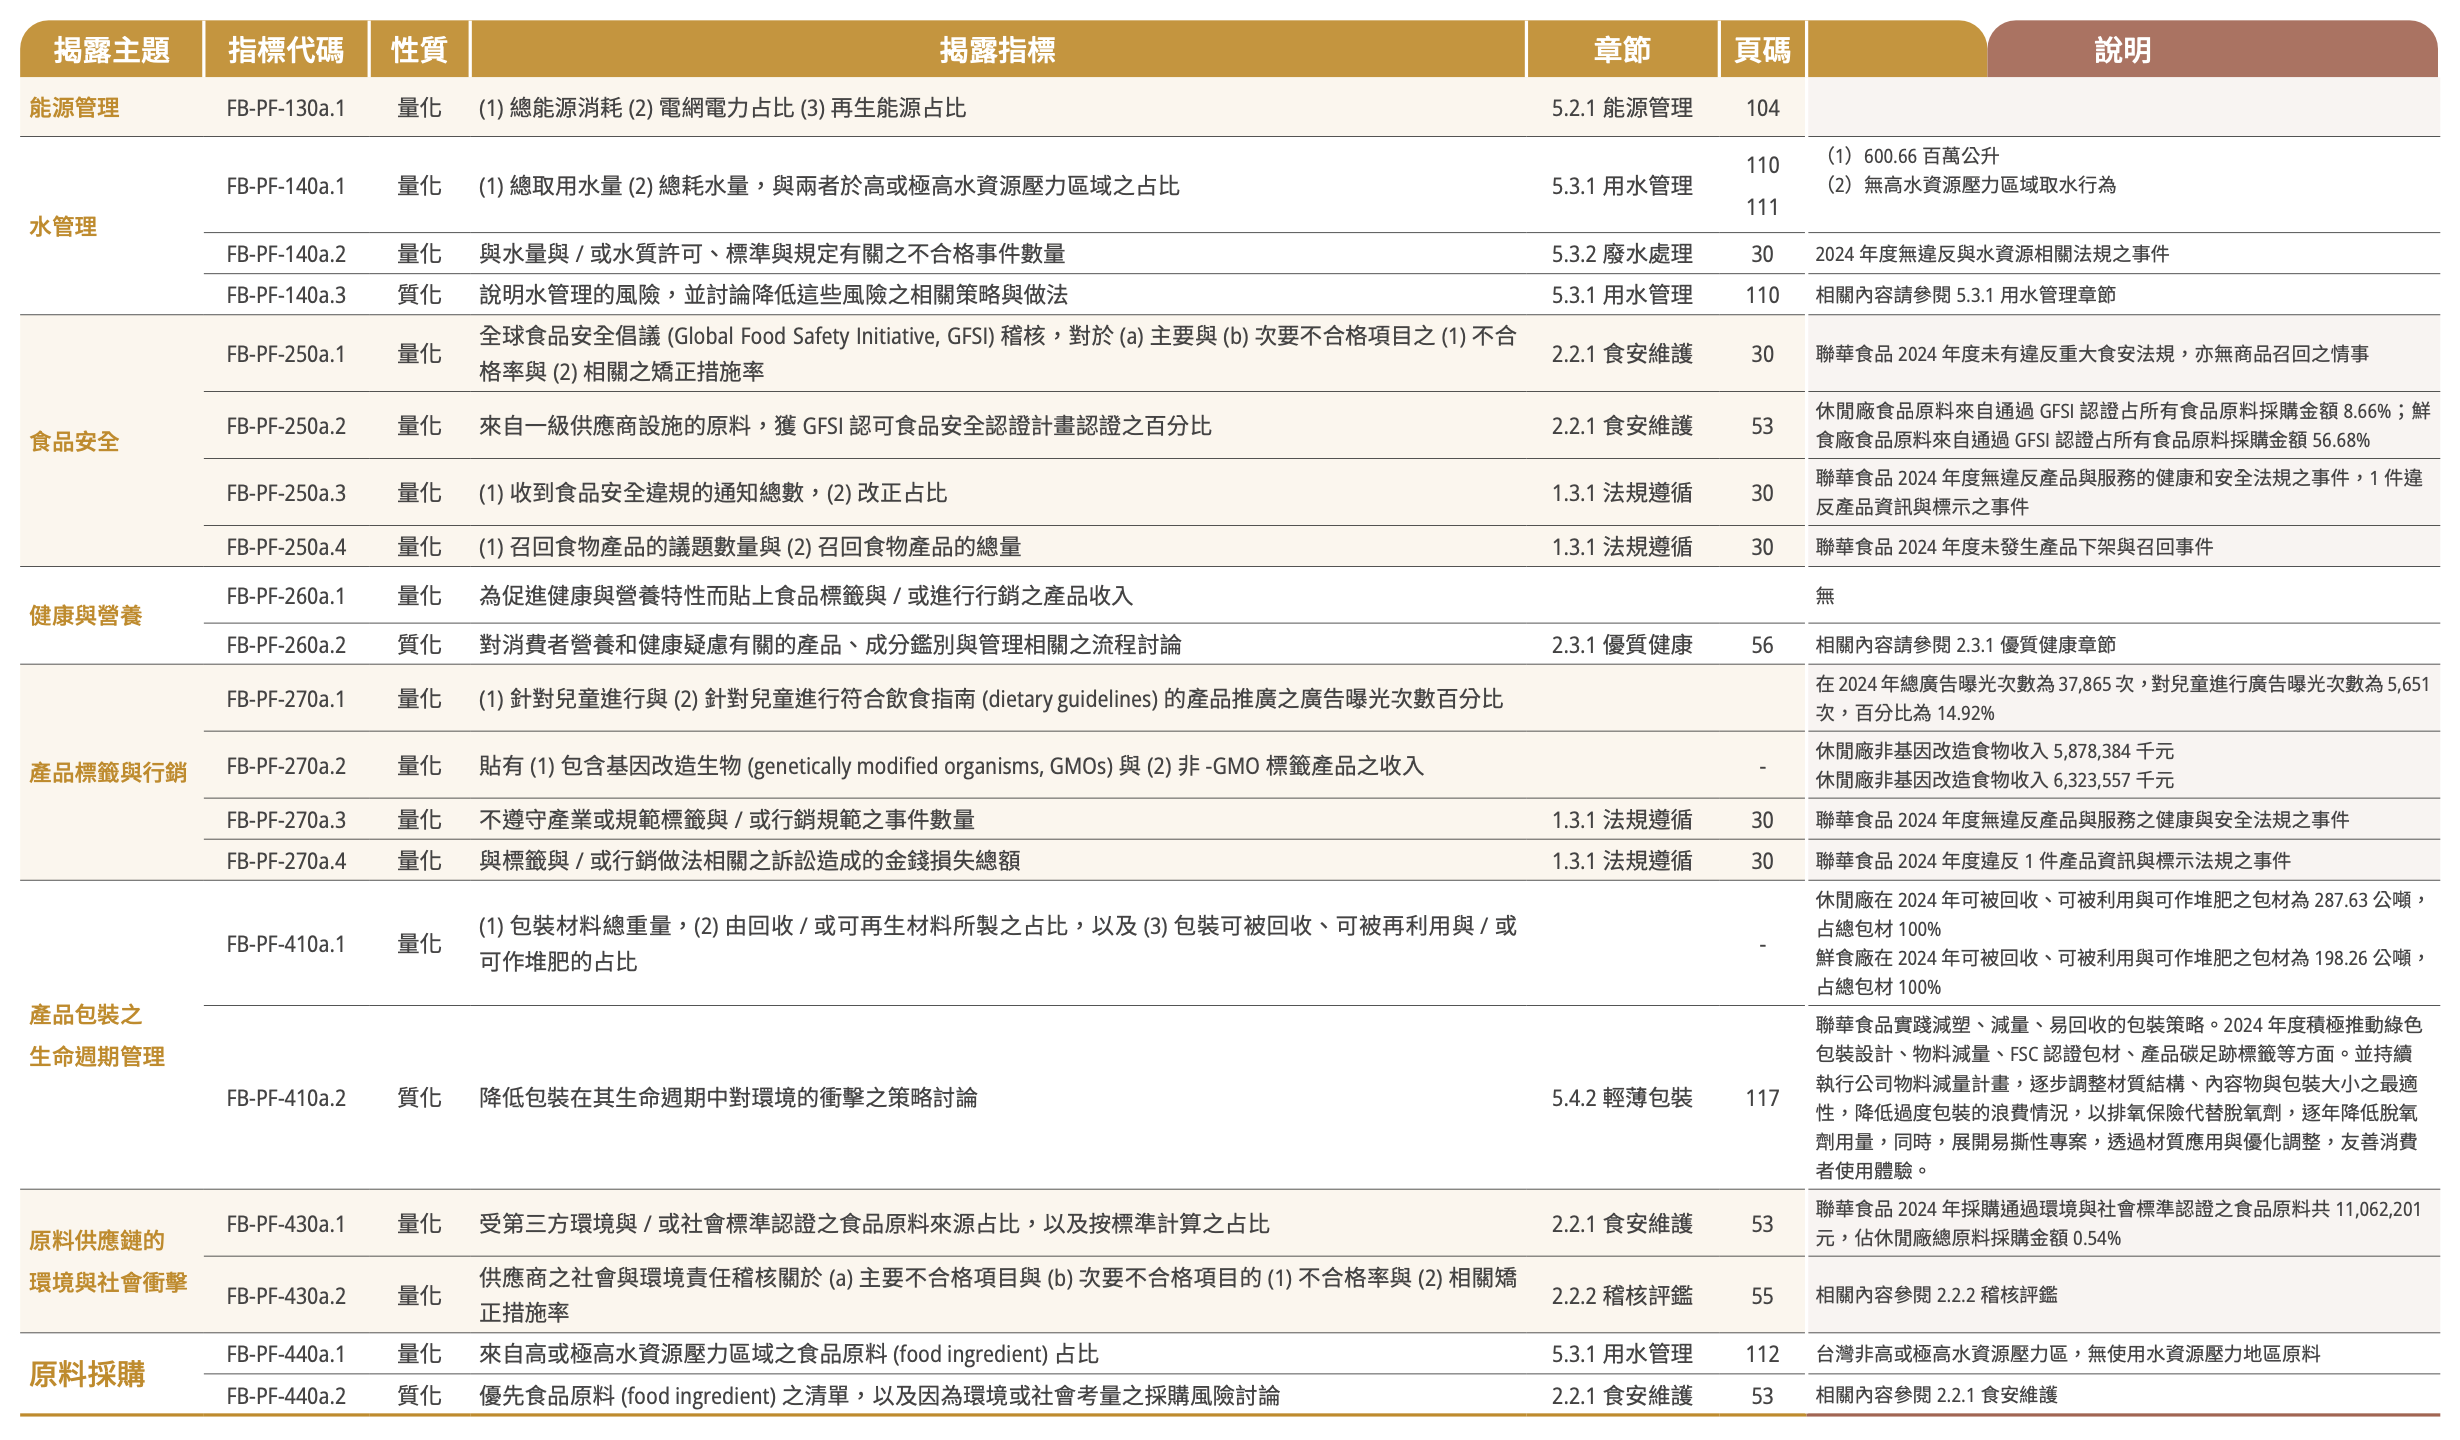Click indicator code FB-PF-130a.1
The width and height of the screenshot is (2460, 1440).
tap(285, 108)
